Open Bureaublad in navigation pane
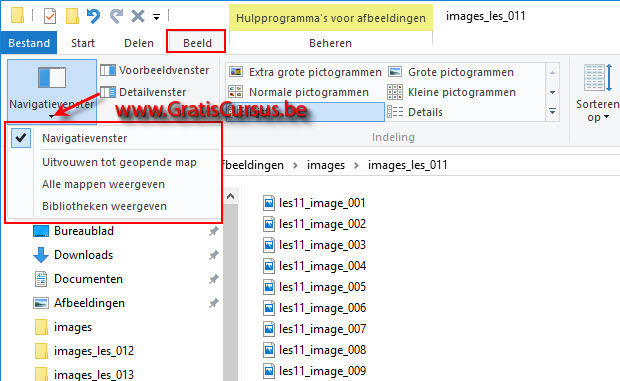620x381 pixels. [84, 231]
